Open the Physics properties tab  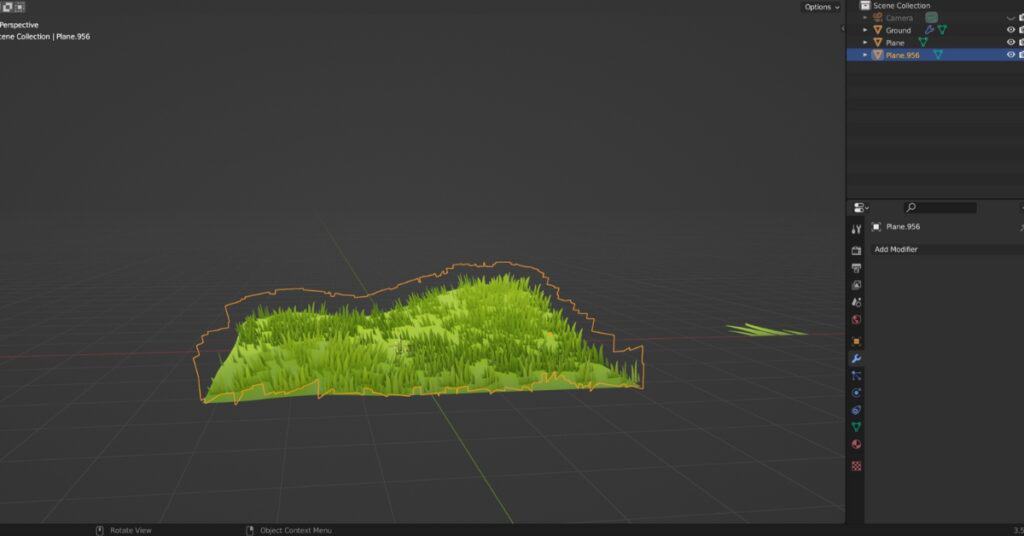coord(856,393)
